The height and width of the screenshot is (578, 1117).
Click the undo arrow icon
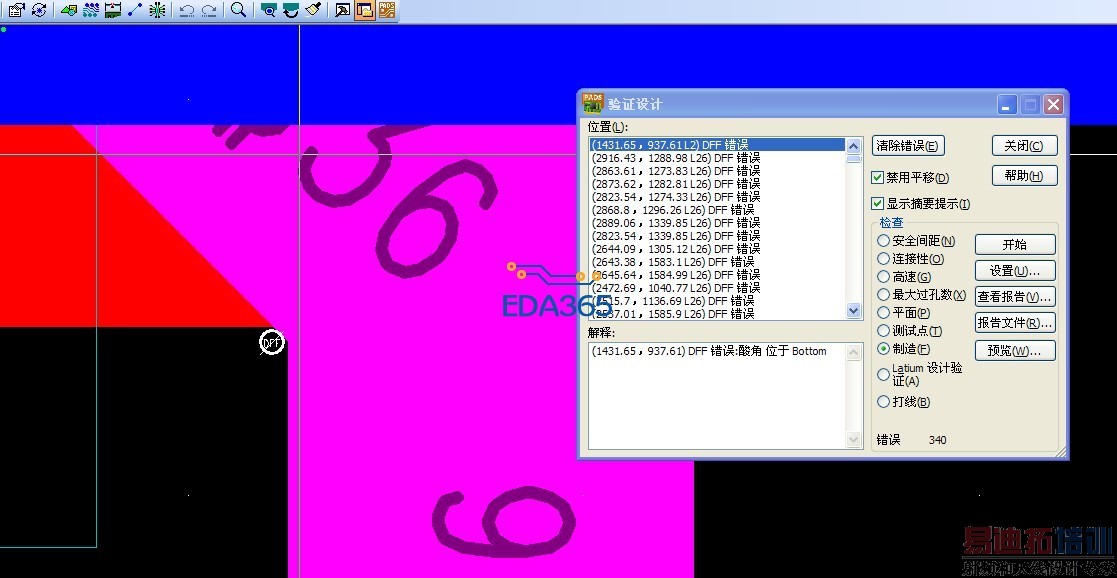pos(187,10)
